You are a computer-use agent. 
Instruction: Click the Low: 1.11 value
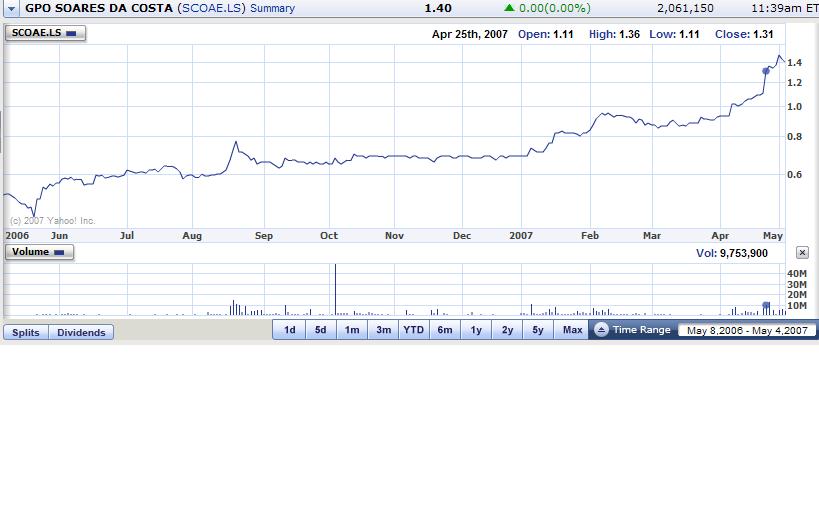tap(674, 34)
